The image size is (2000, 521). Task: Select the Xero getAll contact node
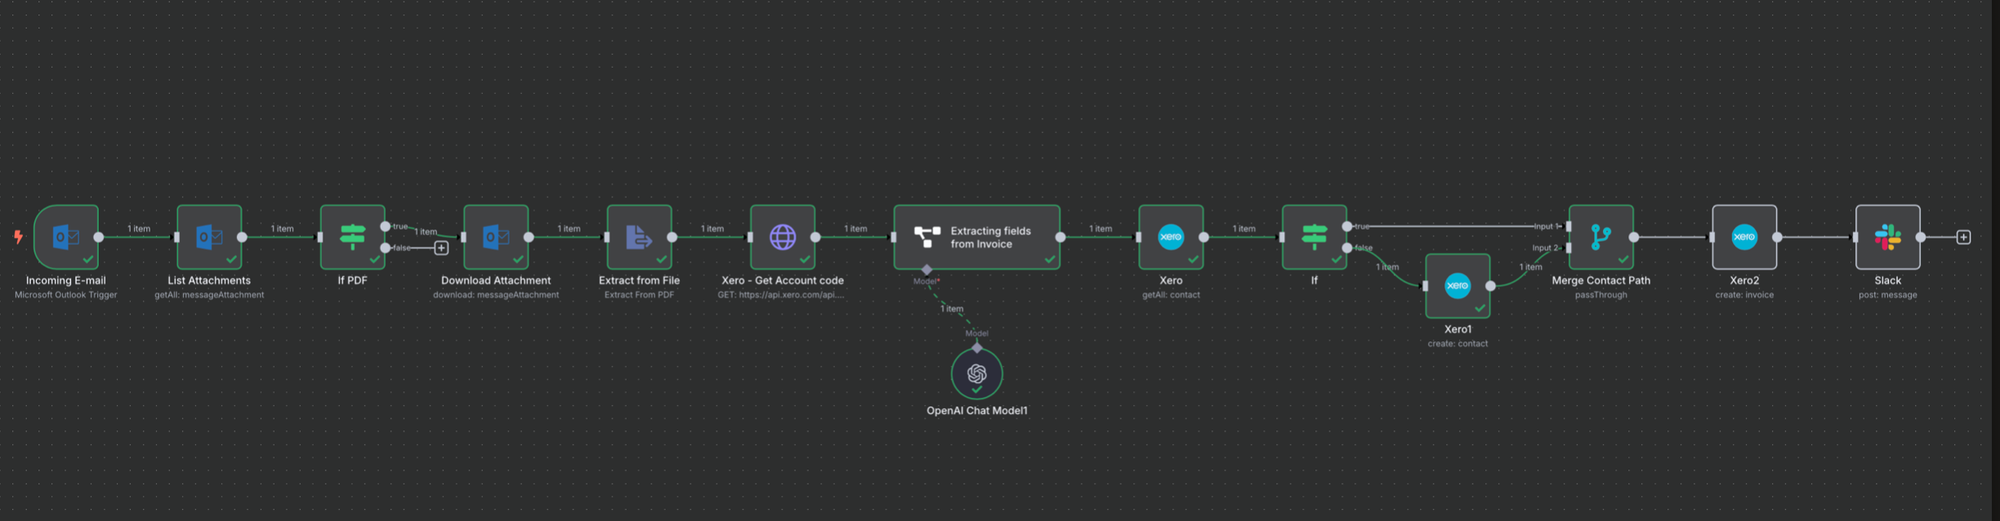1171,237
